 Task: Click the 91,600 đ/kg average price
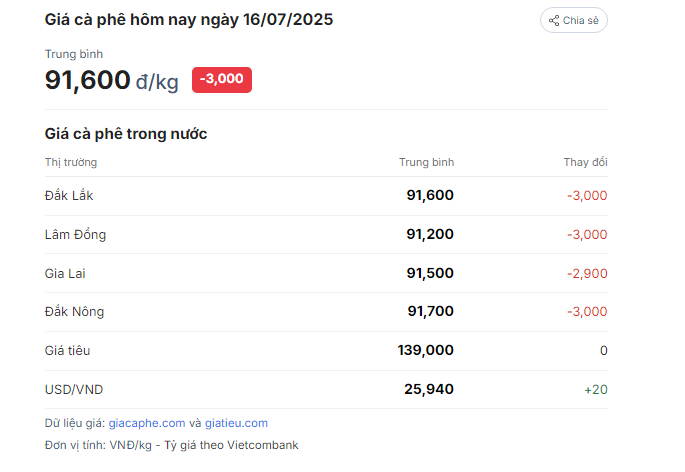click(112, 80)
